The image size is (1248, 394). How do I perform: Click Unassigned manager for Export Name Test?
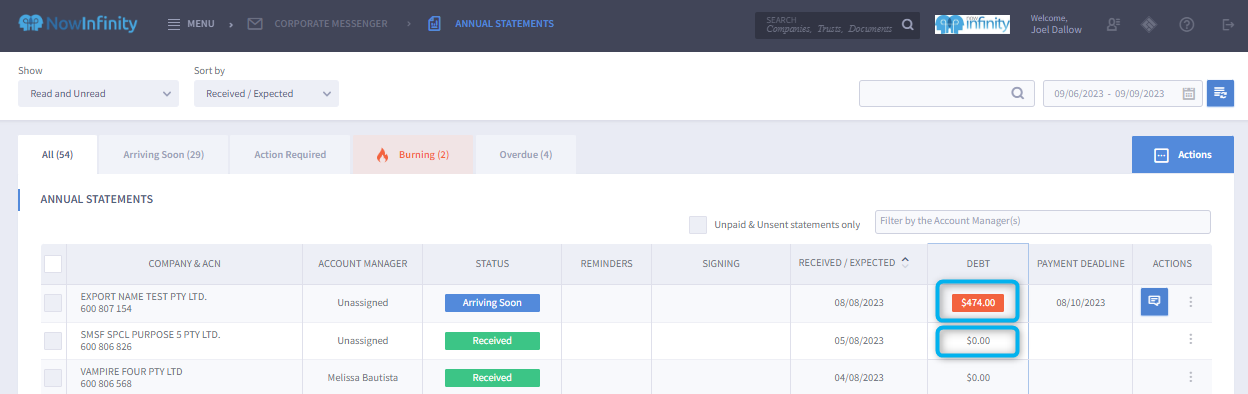pos(363,302)
